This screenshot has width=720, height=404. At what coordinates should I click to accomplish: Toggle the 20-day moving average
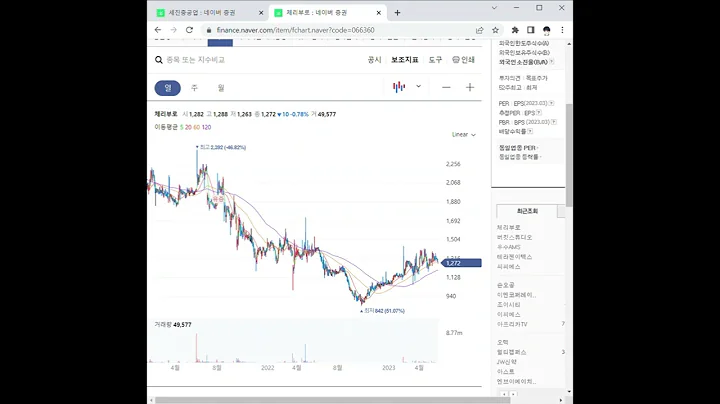click(x=188, y=127)
